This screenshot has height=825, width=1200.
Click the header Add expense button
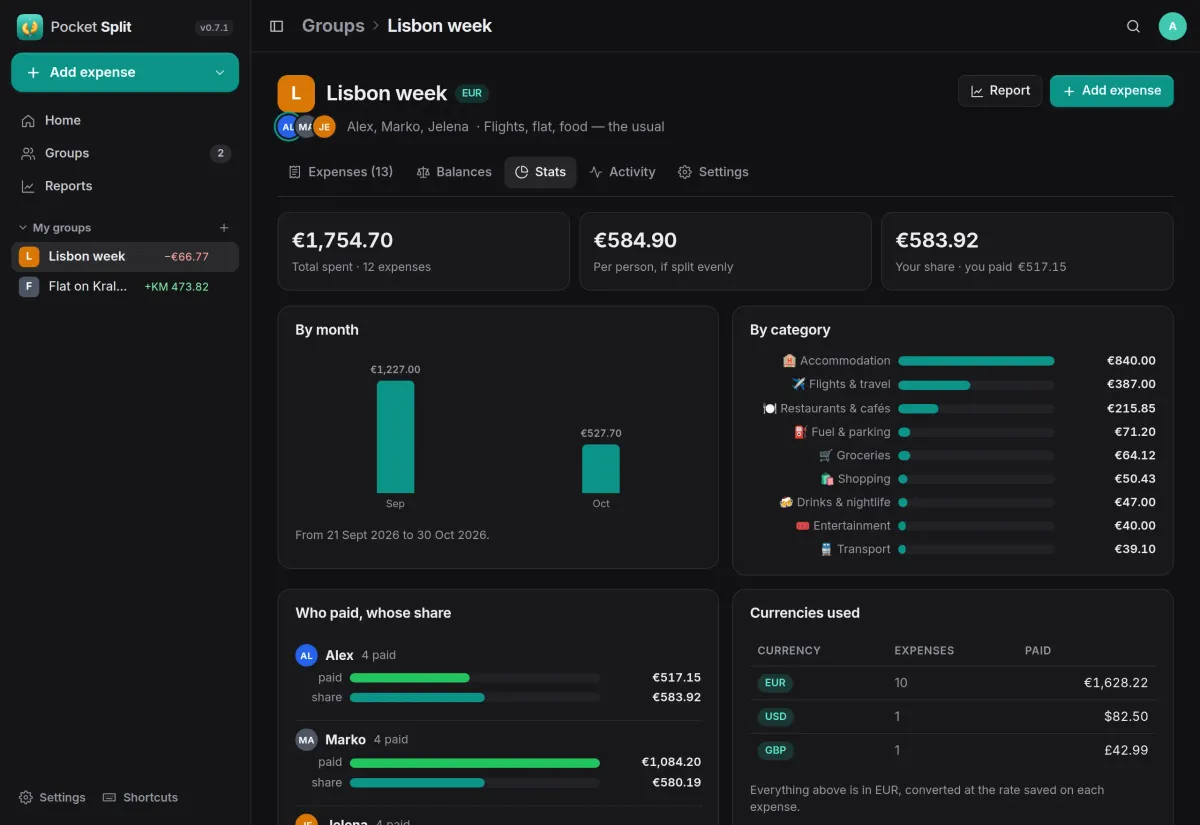tap(1111, 91)
